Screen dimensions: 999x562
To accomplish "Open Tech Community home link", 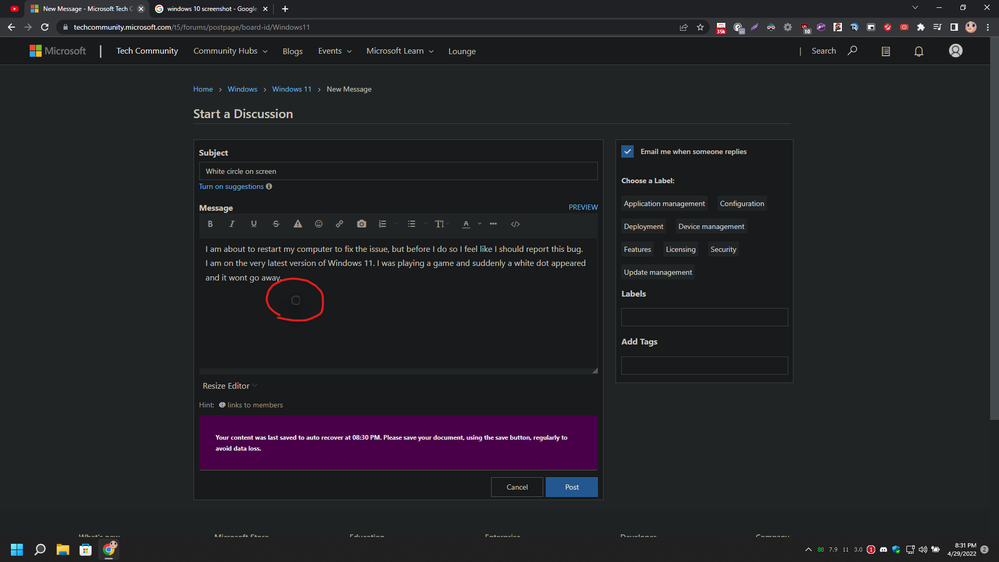I will click(x=147, y=51).
